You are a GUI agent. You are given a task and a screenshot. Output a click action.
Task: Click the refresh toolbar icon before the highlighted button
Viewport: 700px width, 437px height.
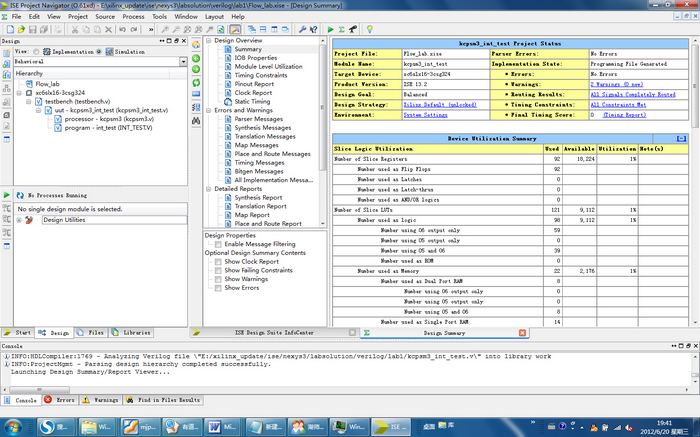coord(221,29)
